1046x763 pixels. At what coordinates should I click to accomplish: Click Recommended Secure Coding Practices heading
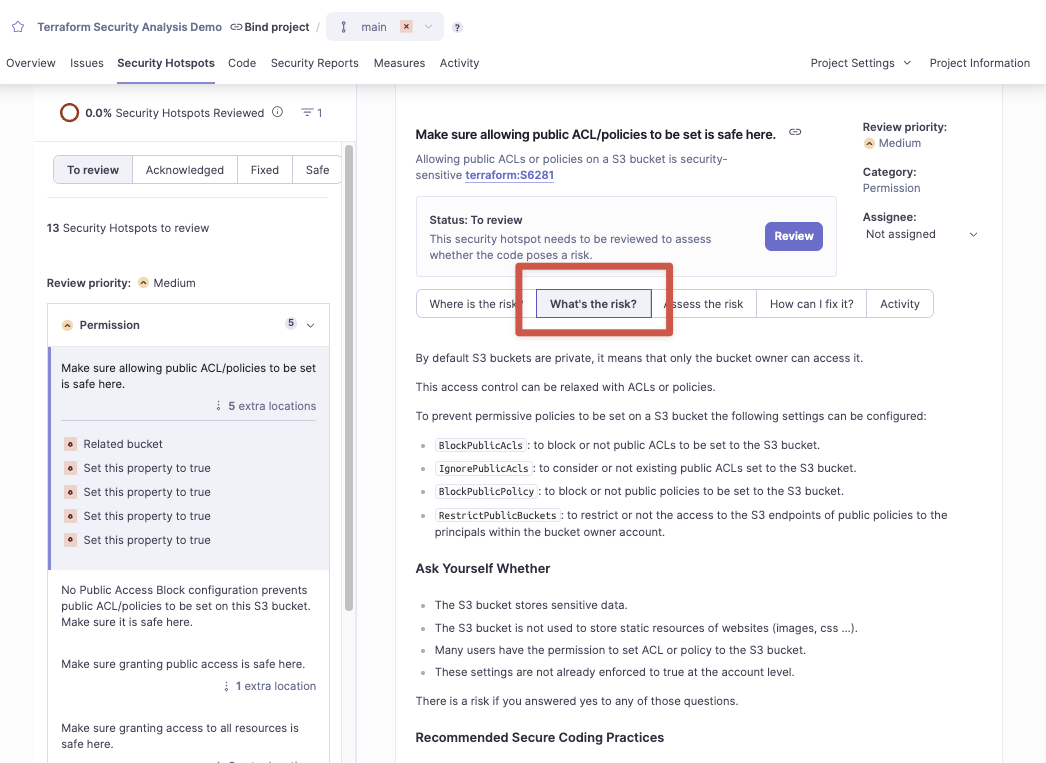click(x=540, y=738)
